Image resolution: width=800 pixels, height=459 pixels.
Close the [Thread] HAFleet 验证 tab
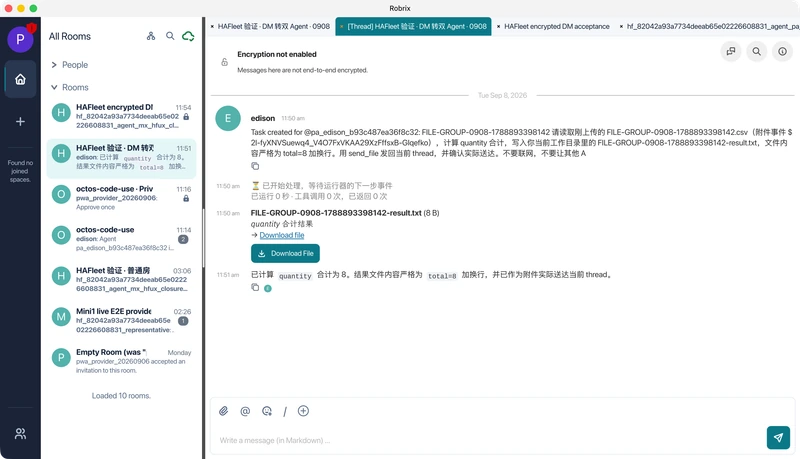pyautogui.click(x=341, y=27)
